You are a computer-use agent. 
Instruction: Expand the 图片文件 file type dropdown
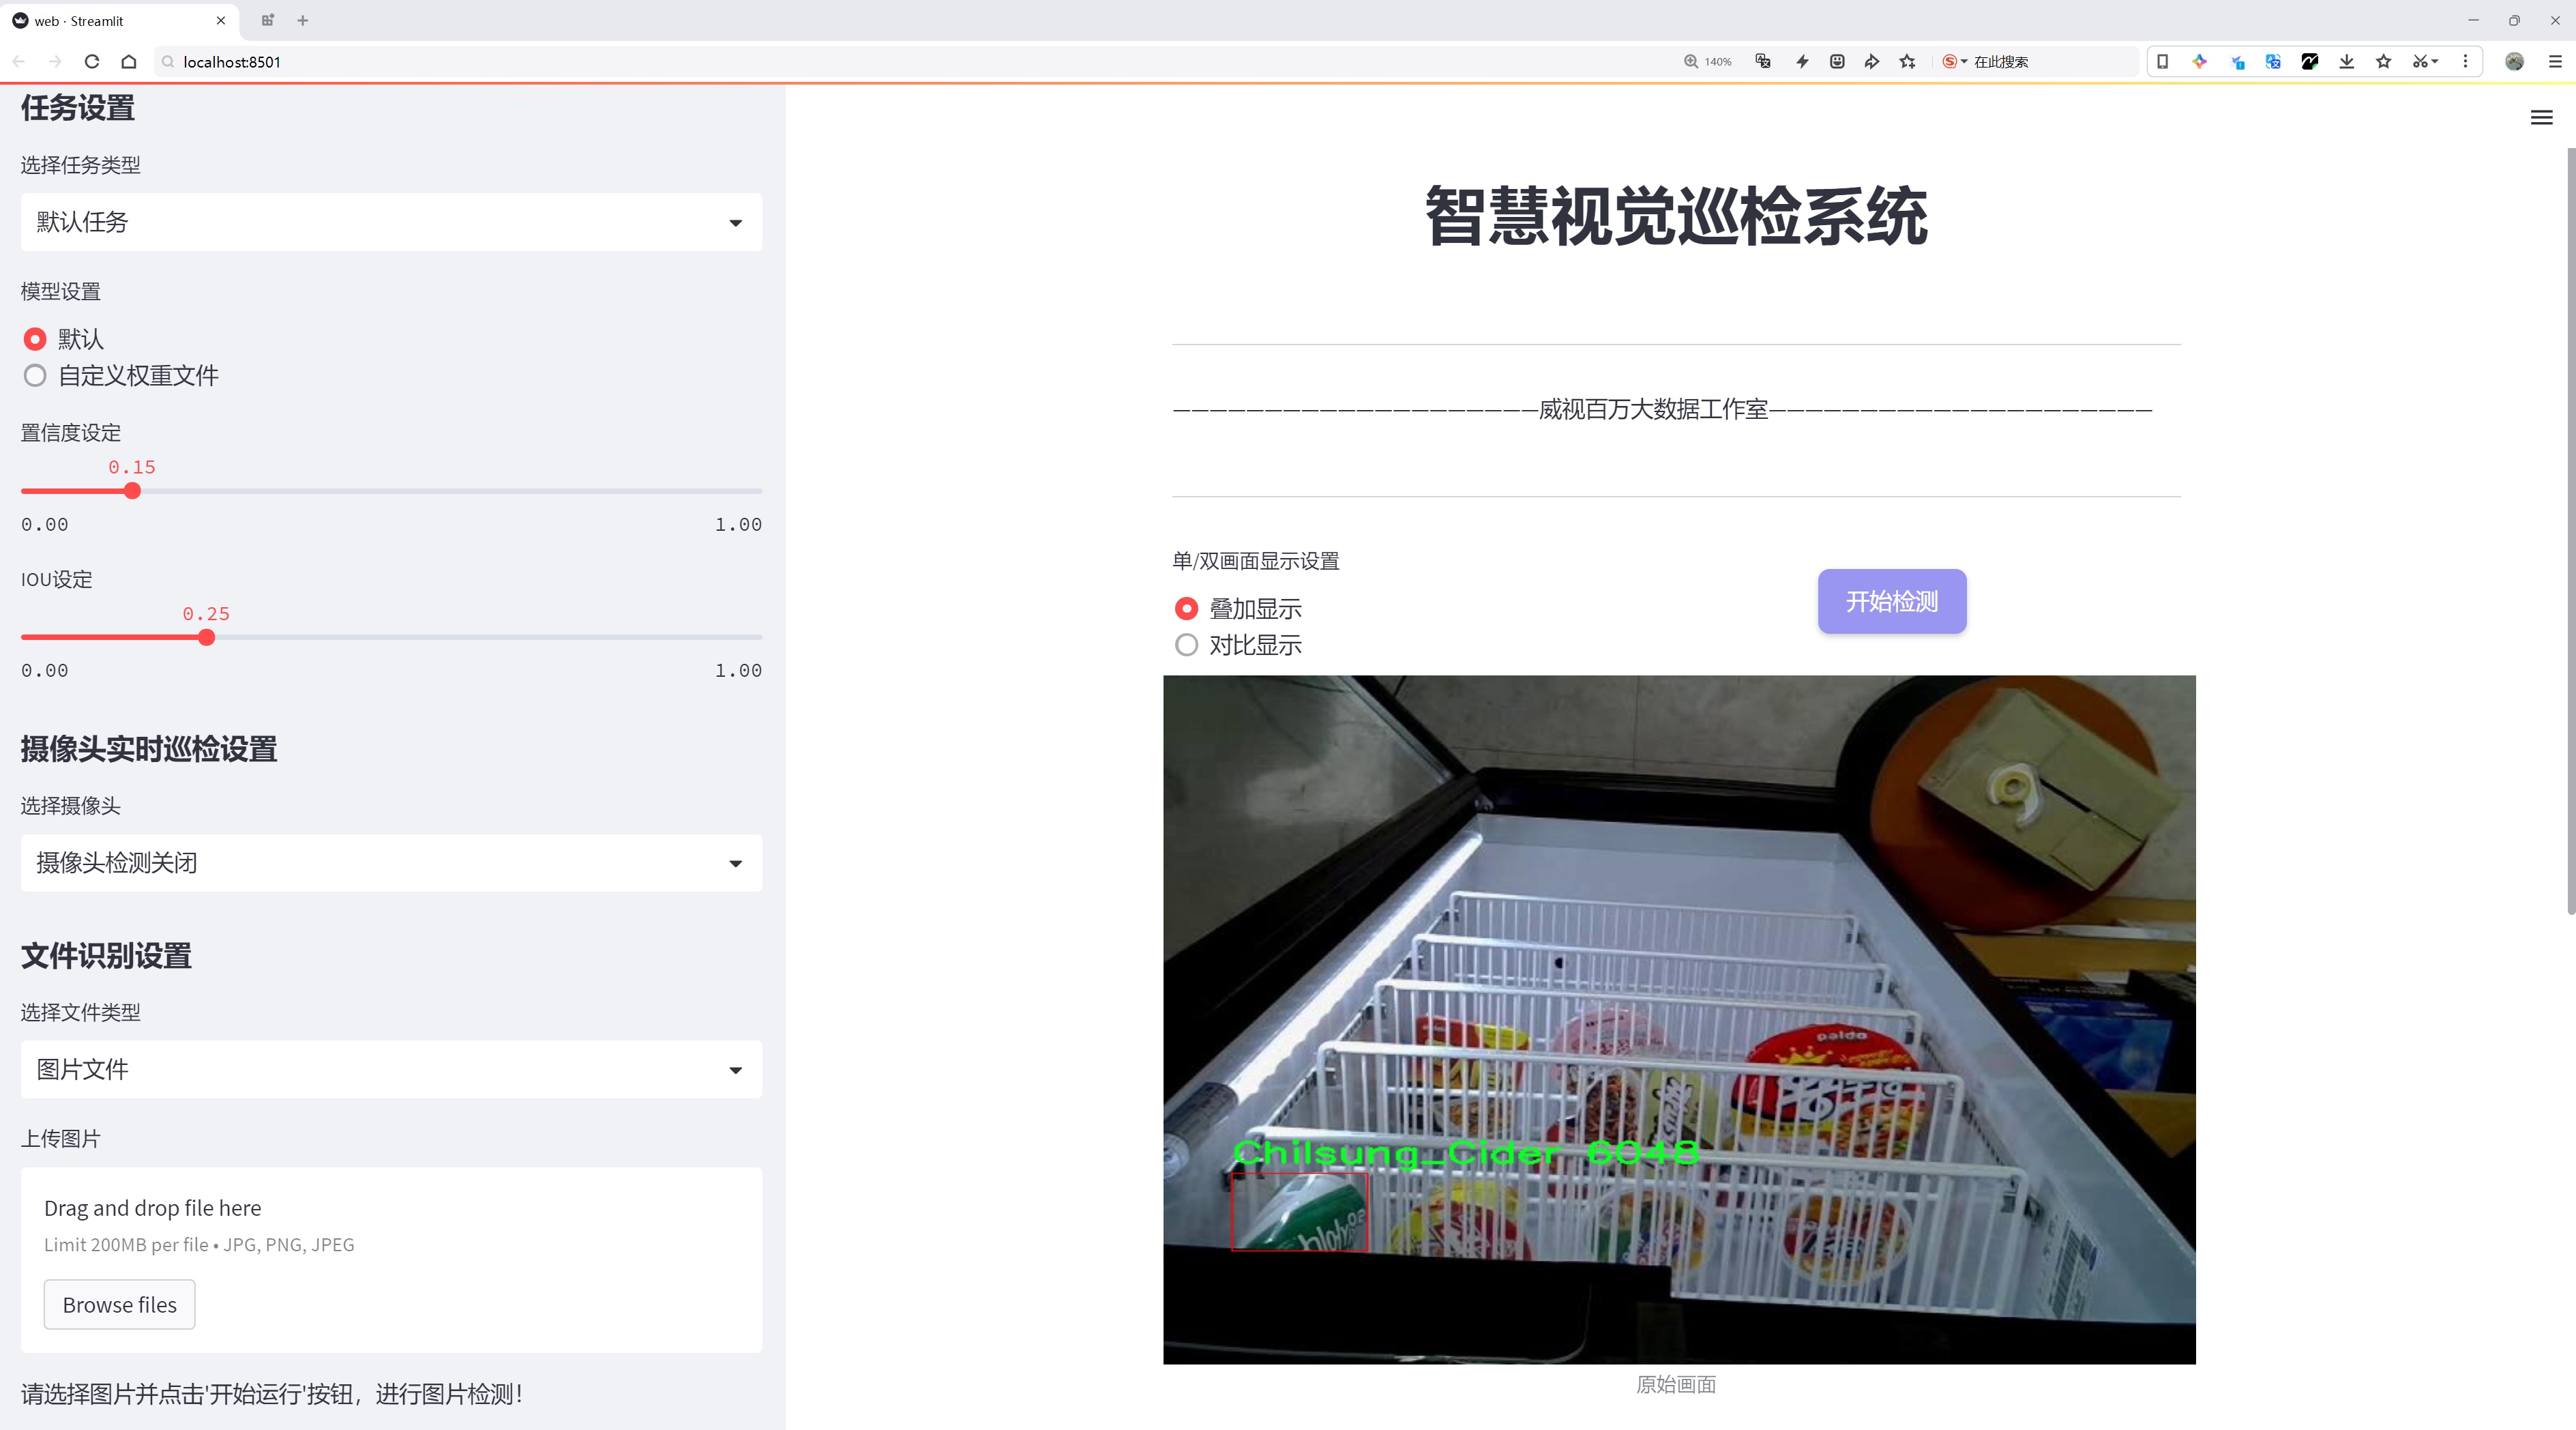pos(391,1069)
